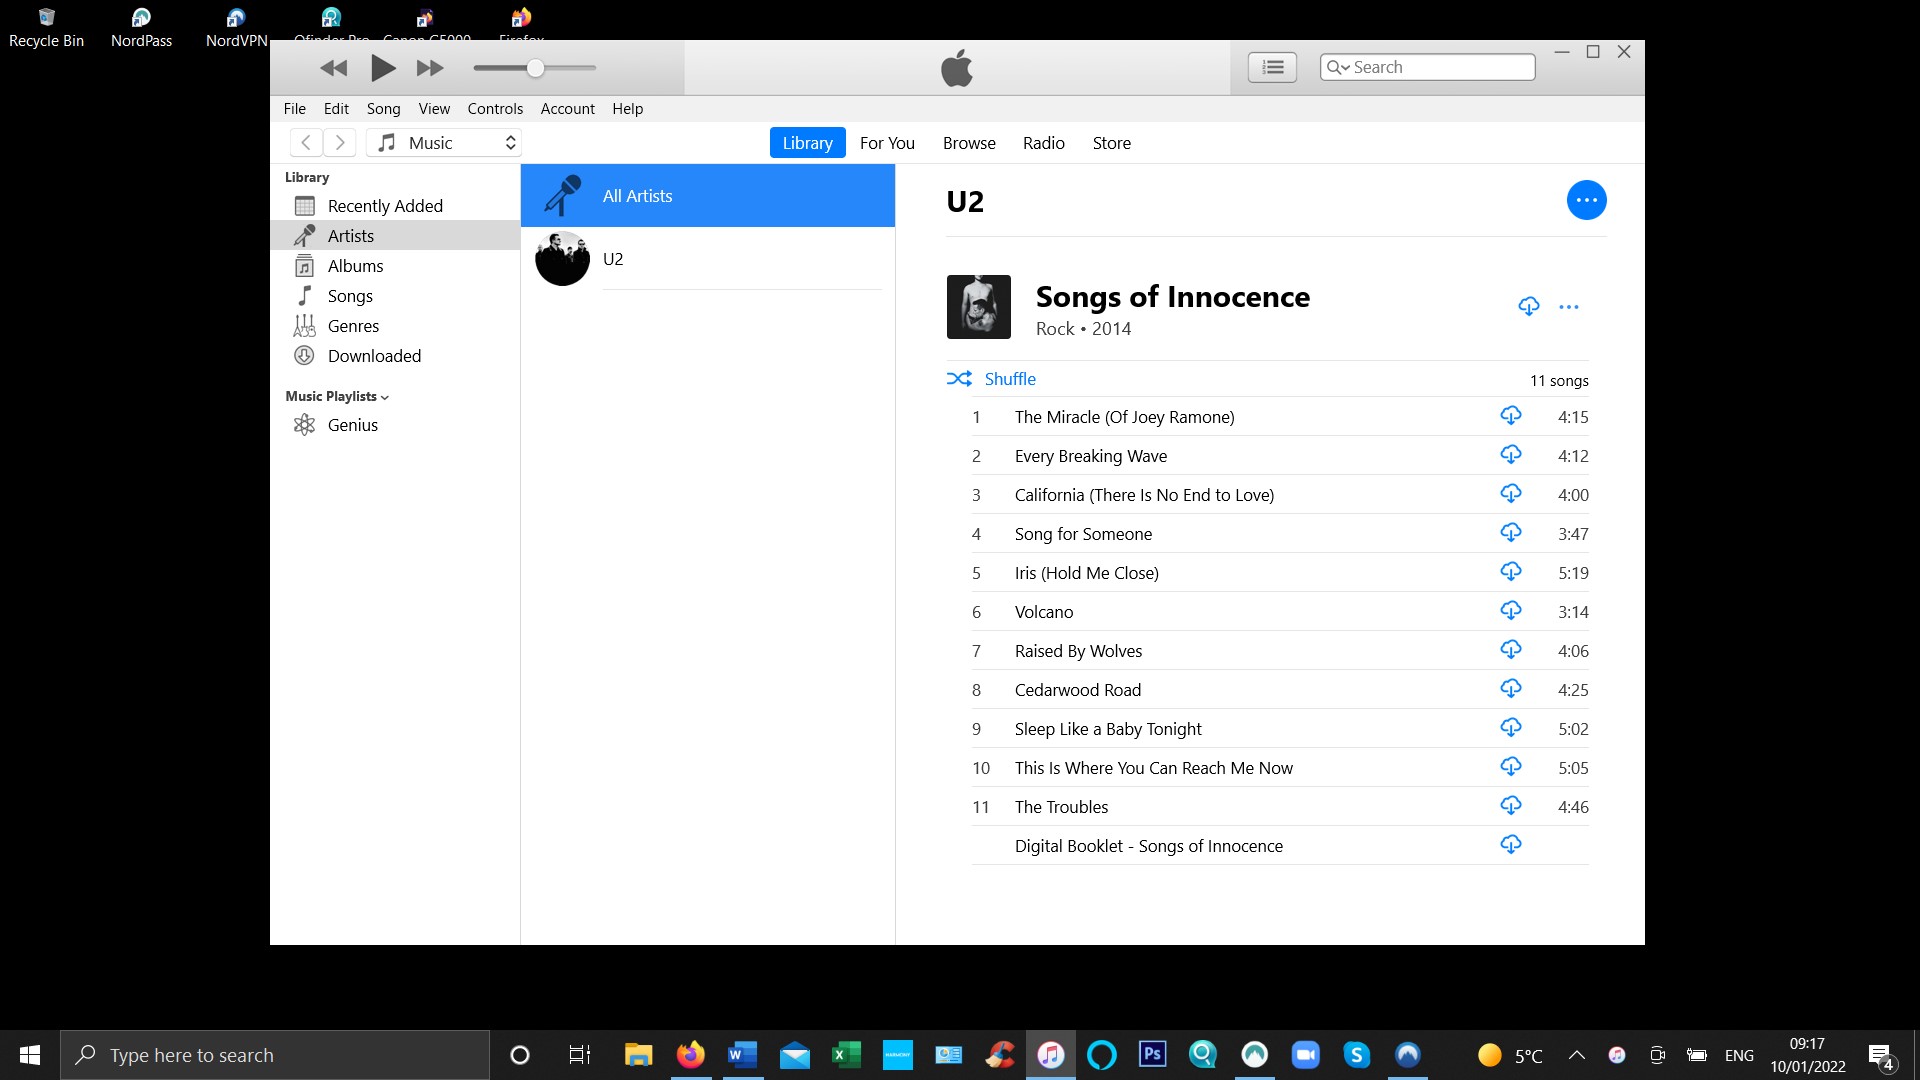Open the Up Next list view button

click(x=1272, y=67)
